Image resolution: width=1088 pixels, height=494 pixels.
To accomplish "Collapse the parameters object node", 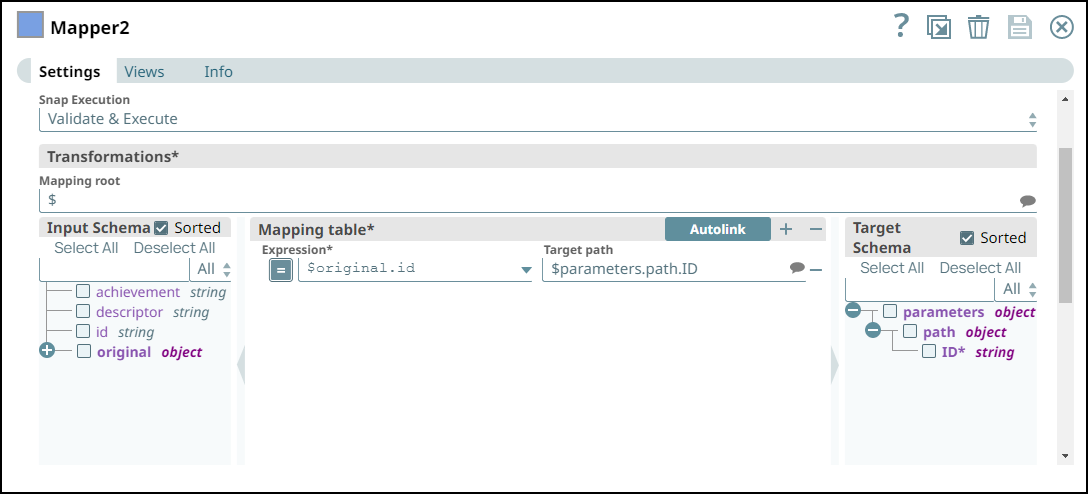I will click(853, 311).
